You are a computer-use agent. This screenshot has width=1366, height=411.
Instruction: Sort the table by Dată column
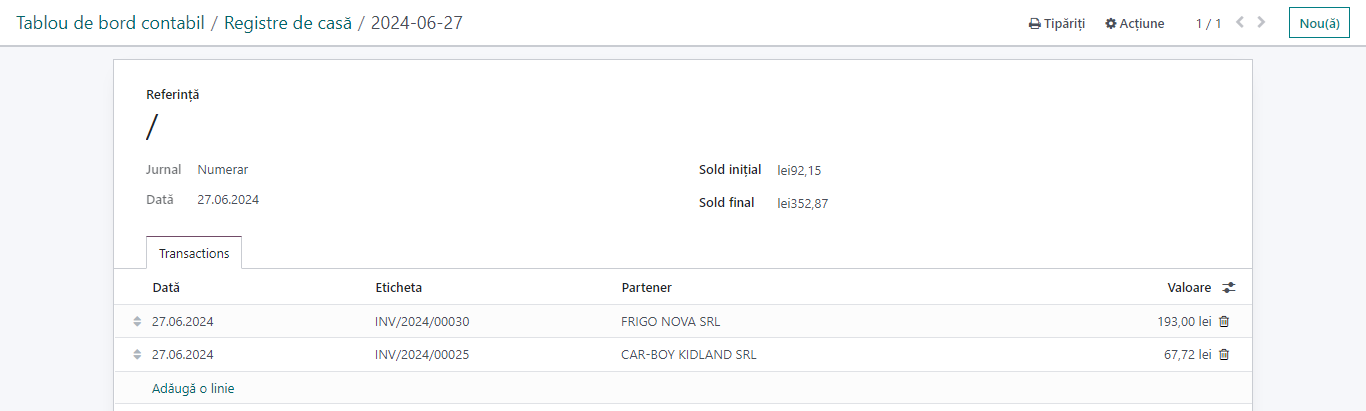166,287
